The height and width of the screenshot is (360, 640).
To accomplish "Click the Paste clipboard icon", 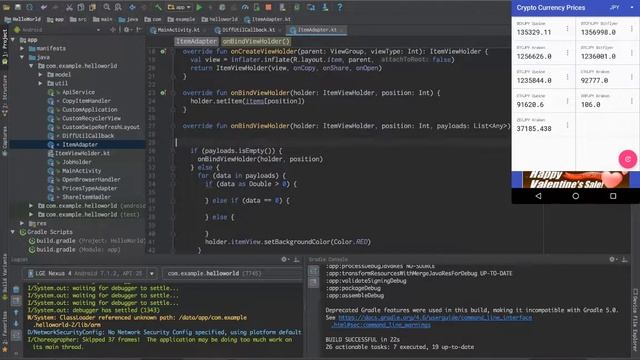I will [93, 7].
